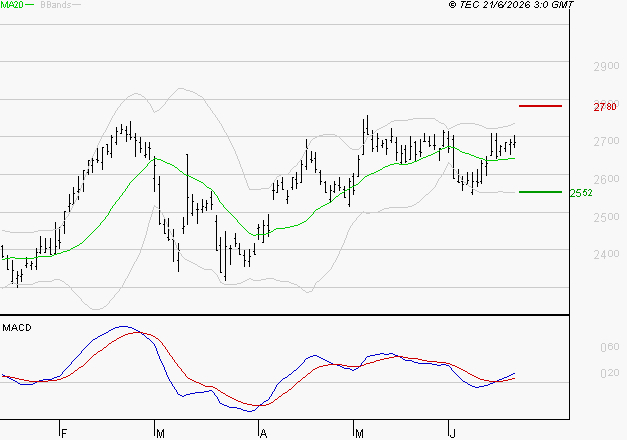Viewport: 627px width, 440px height.
Task: Click the red 2780 resistance label
Action: (605, 107)
